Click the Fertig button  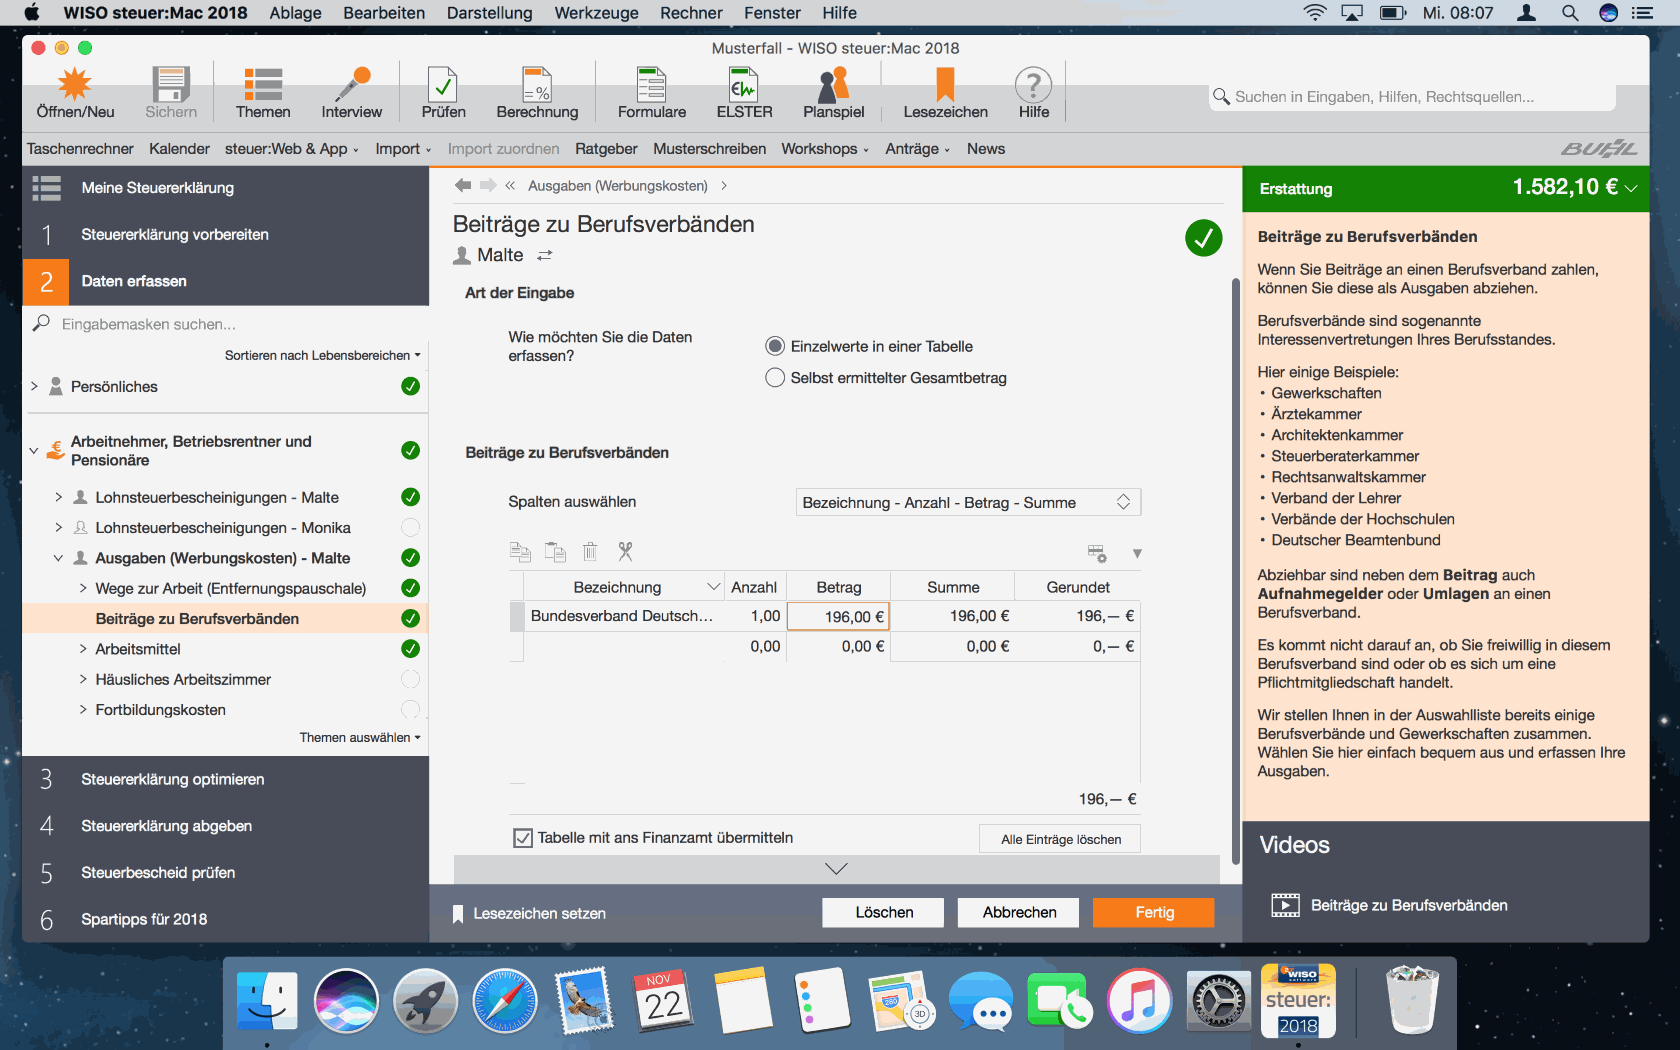click(1154, 912)
